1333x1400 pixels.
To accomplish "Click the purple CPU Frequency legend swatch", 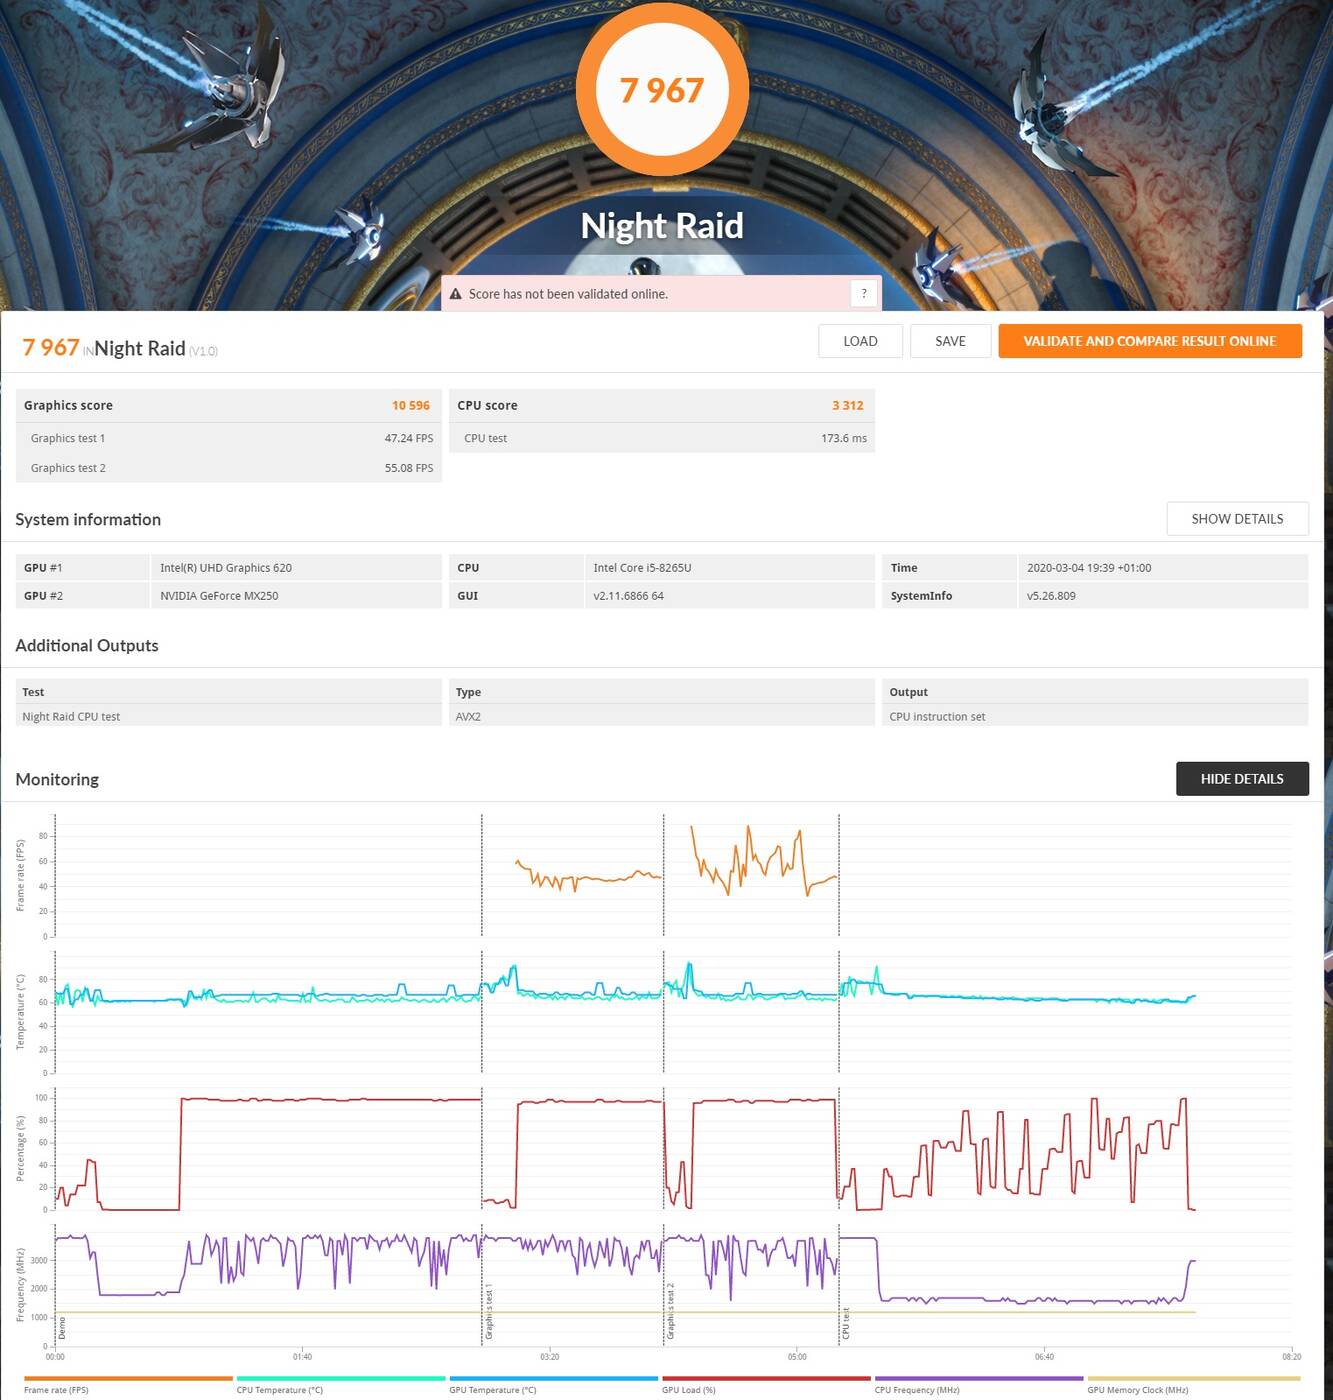I will pos(978,1378).
